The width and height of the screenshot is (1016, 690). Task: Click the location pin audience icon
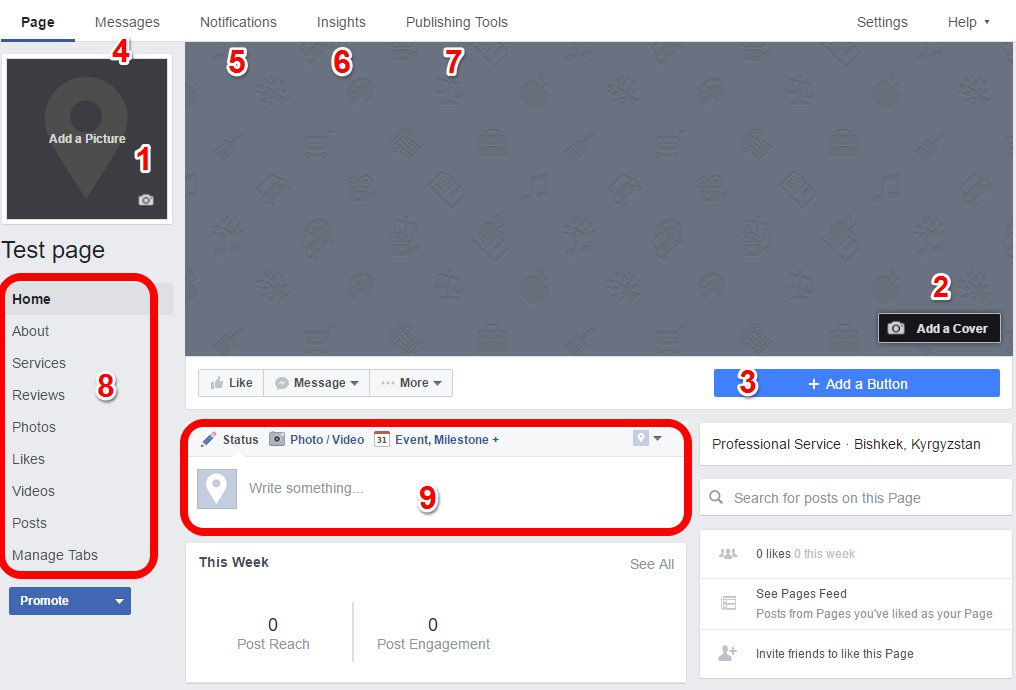click(640, 438)
